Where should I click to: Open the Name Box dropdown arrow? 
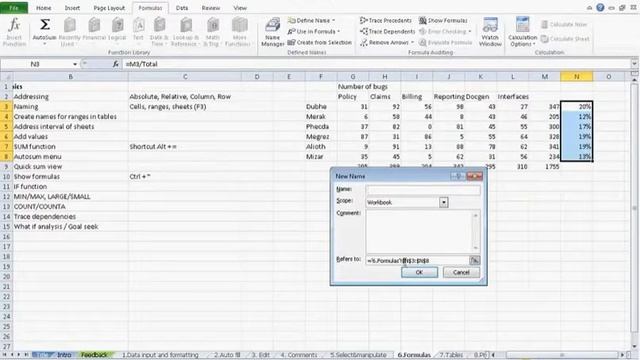(x=75, y=64)
